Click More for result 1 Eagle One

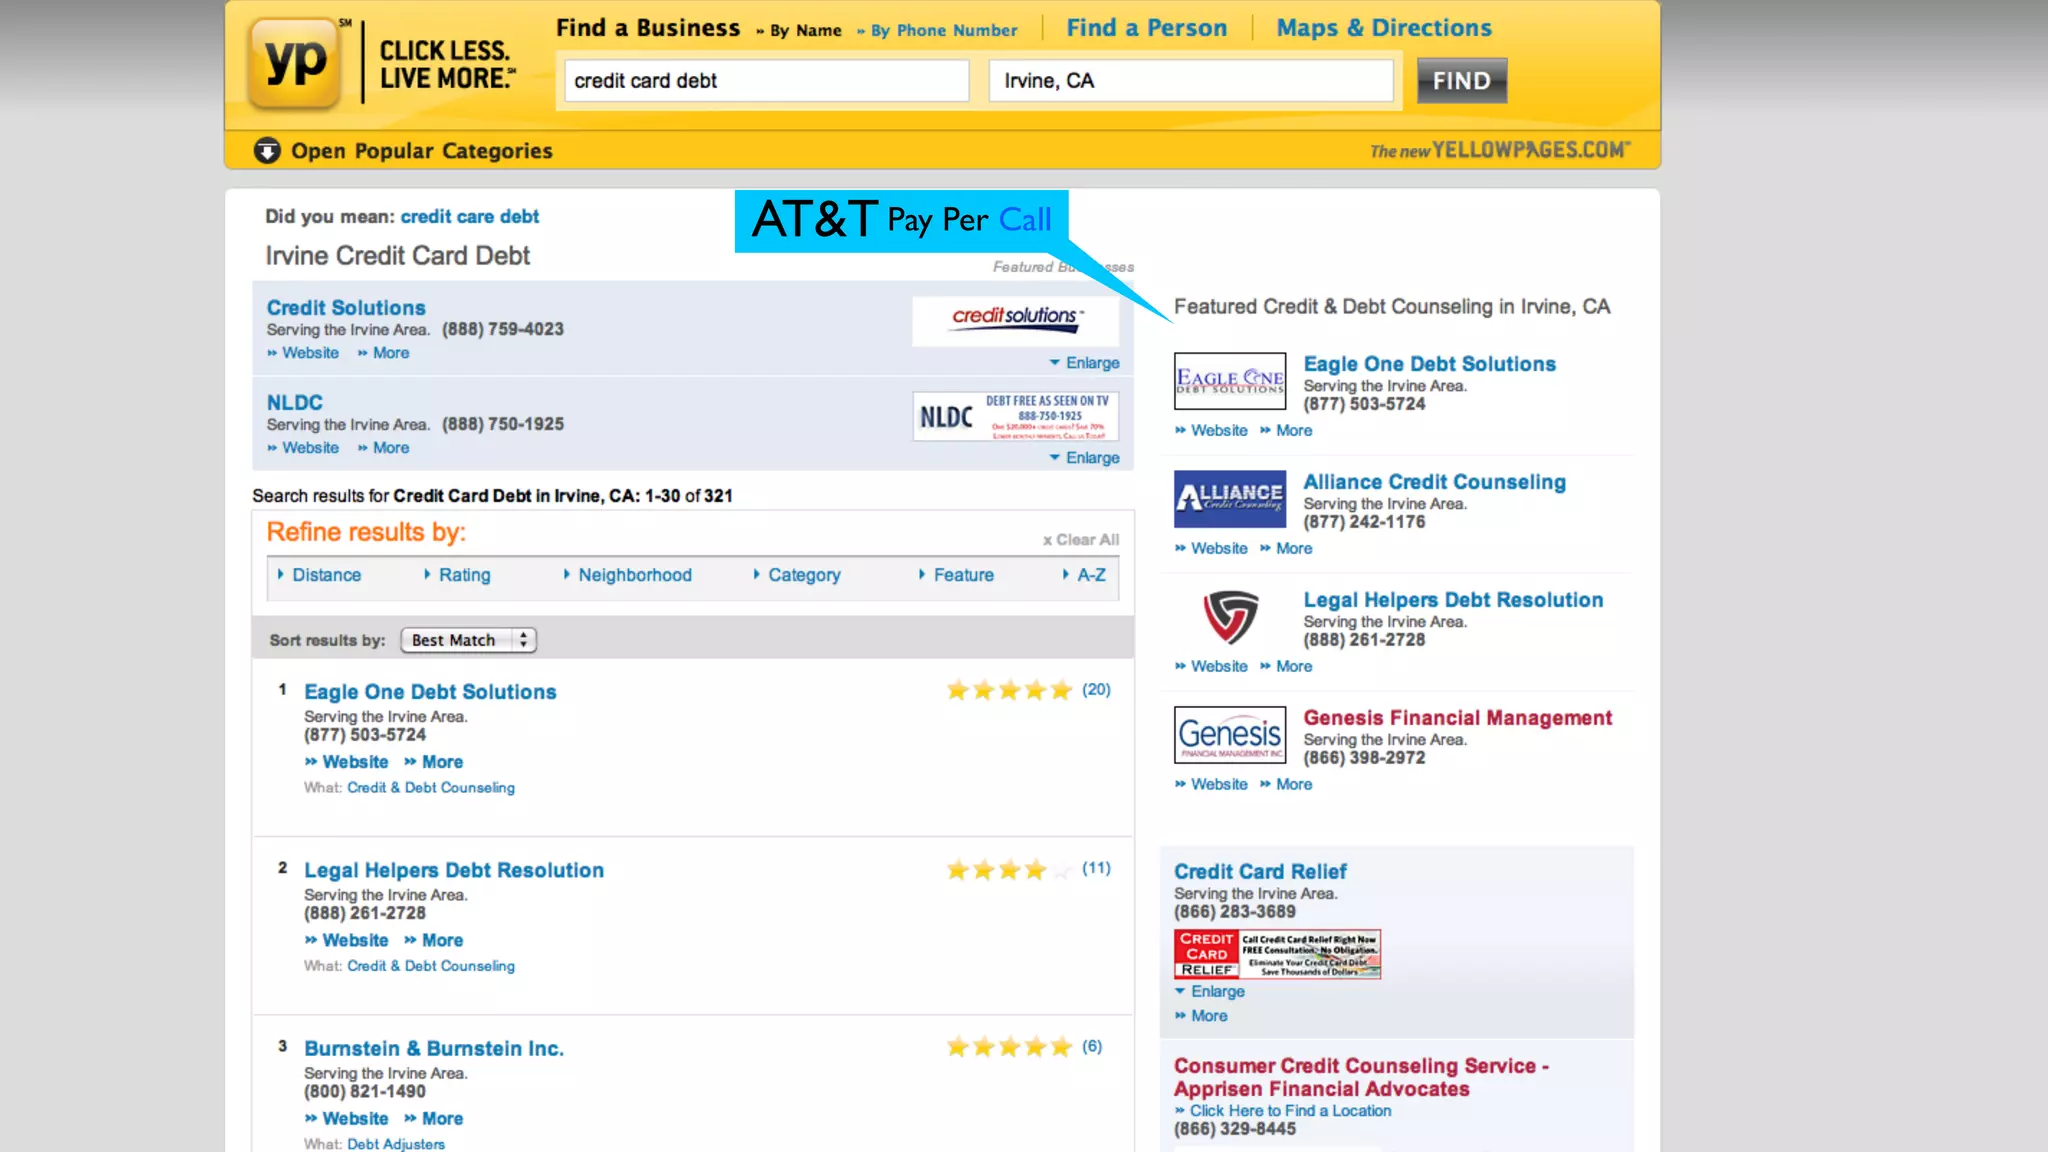coord(442,762)
